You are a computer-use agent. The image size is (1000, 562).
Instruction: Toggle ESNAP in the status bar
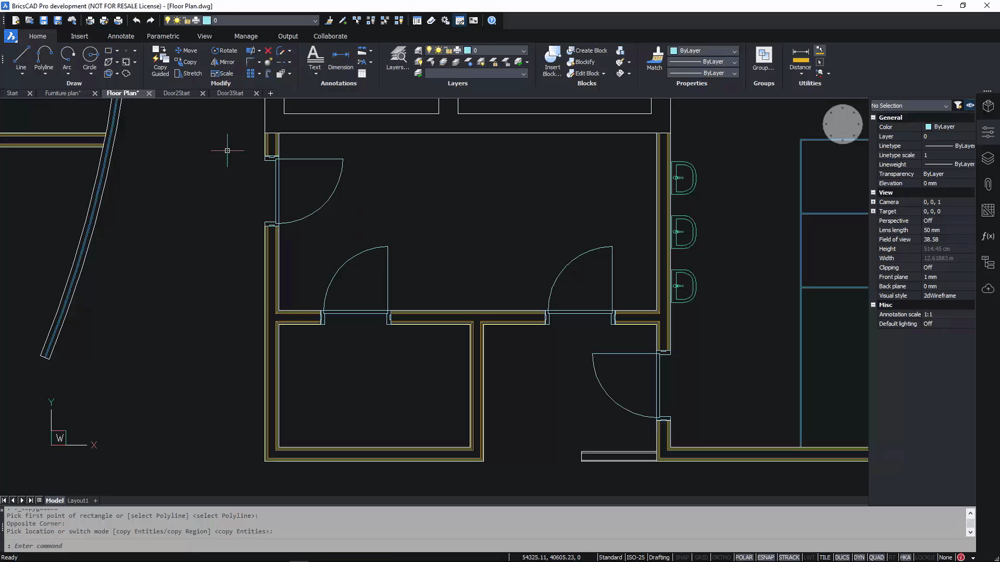point(766,557)
